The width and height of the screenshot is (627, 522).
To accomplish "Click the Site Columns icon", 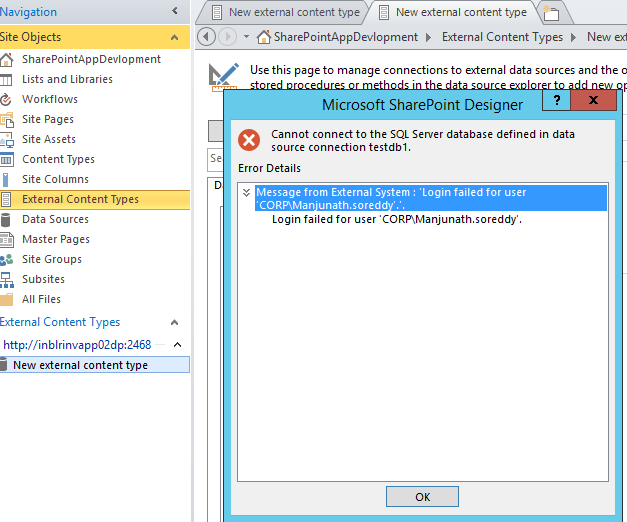I will pos(5,180).
